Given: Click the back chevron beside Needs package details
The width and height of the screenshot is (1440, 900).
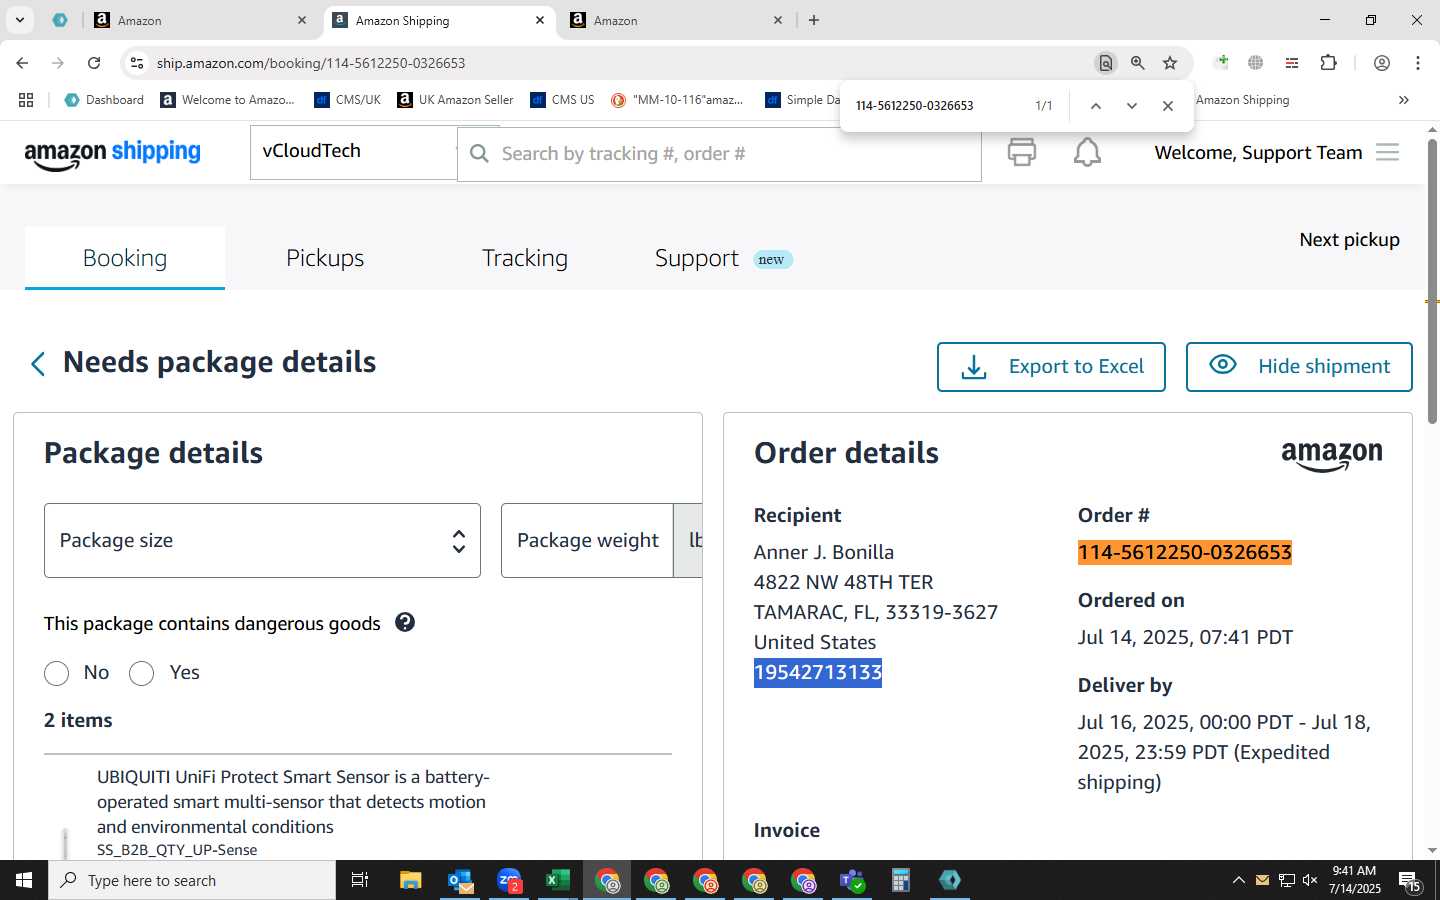Looking at the screenshot, I should coord(38,364).
